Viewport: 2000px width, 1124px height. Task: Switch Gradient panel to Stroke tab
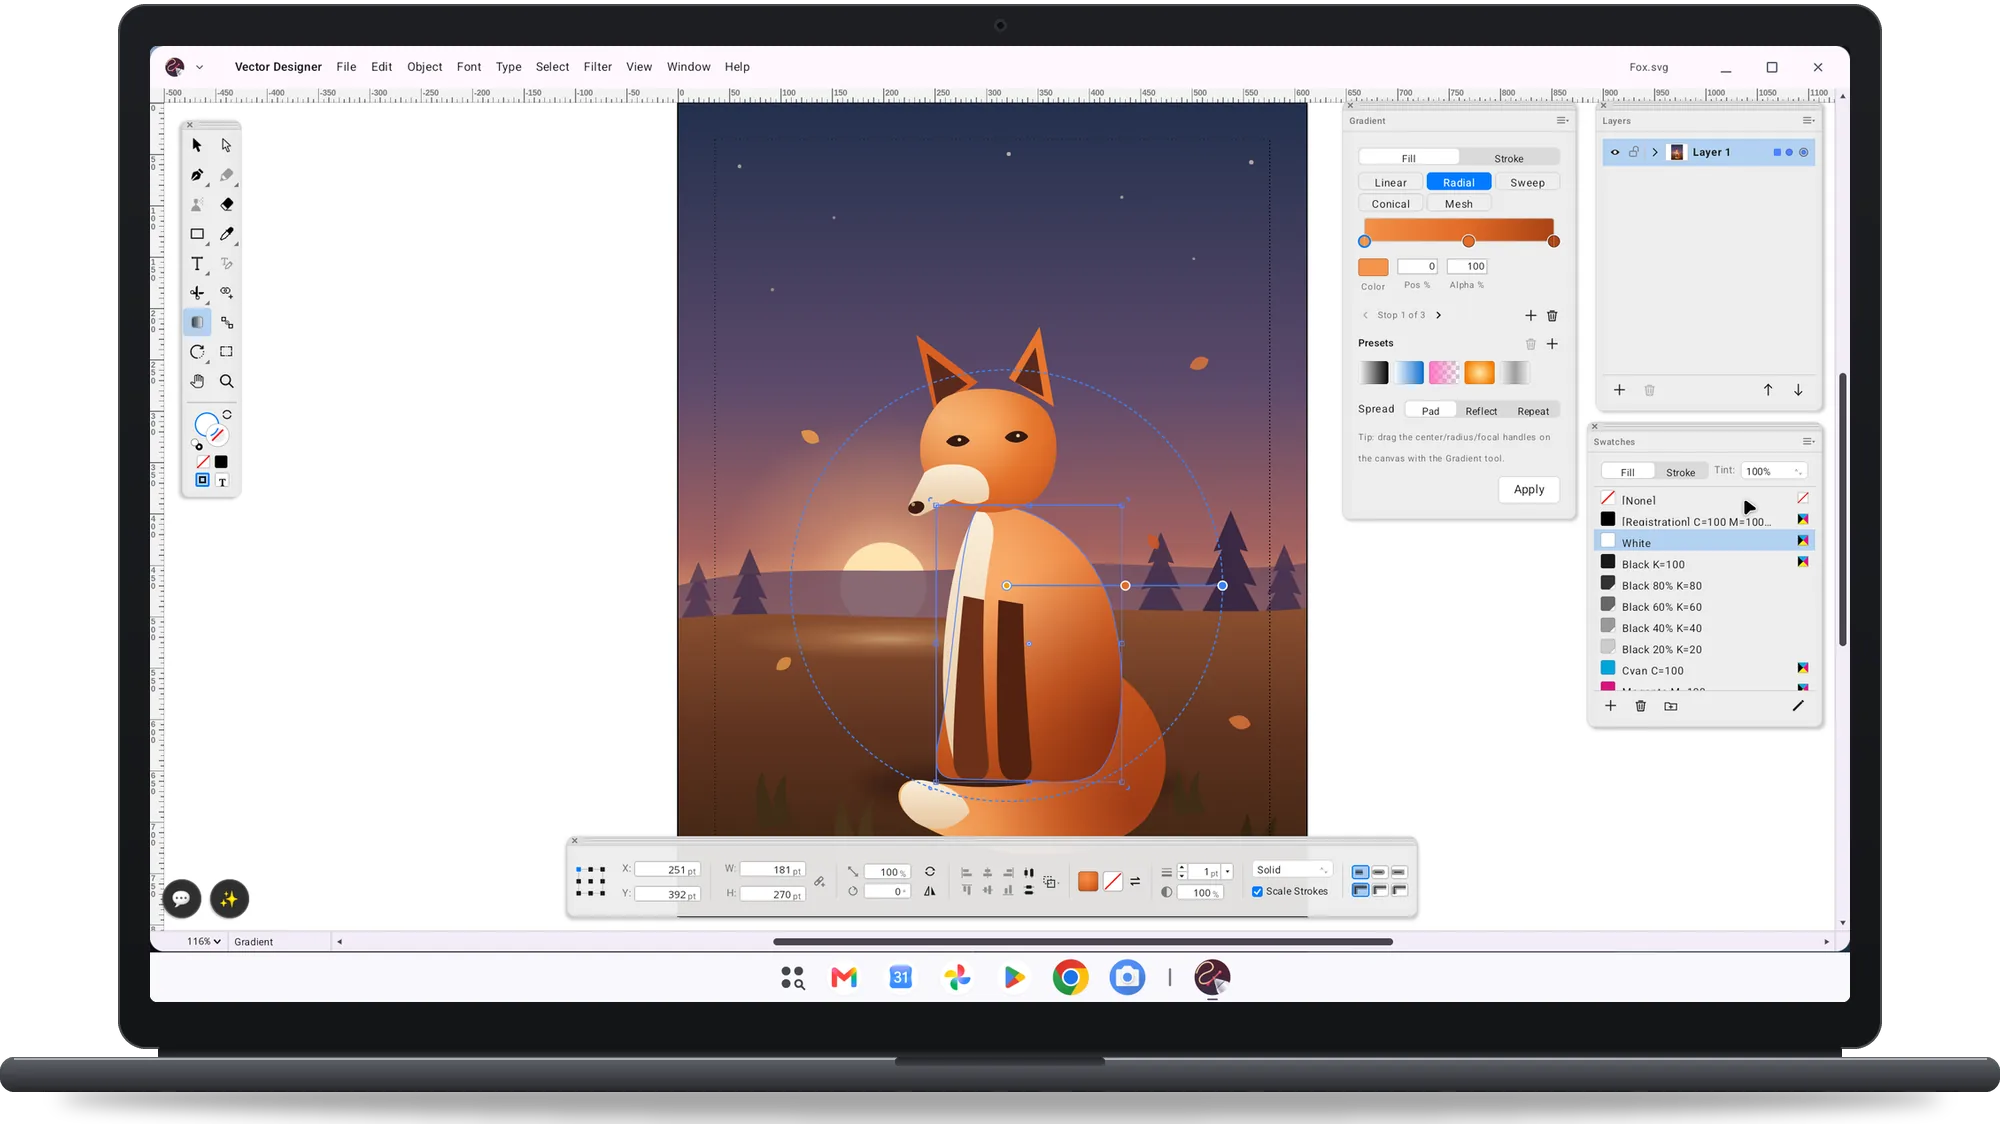[1509, 158]
